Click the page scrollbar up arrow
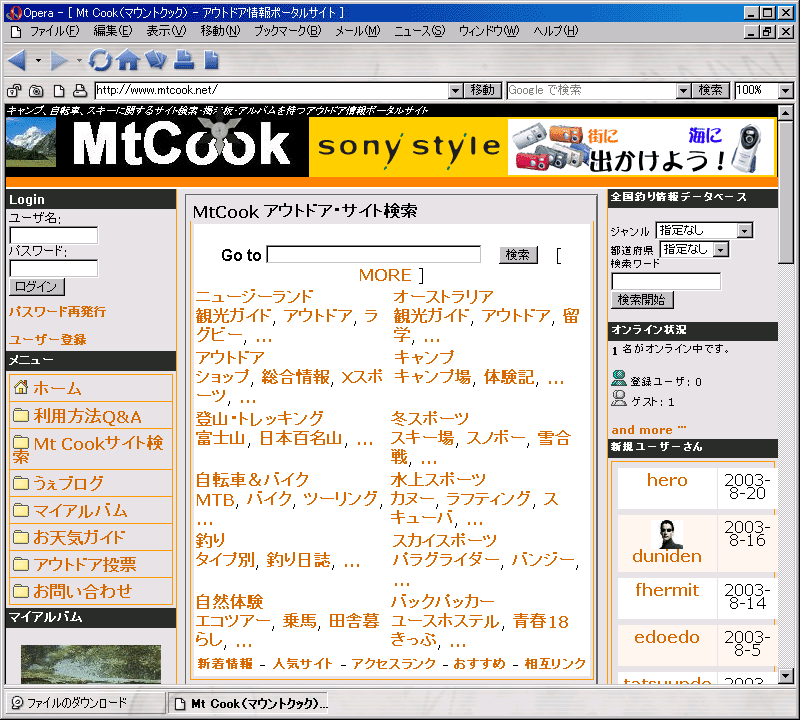Image resolution: width=800 pixels, height=720 pixels. point(785,113)
